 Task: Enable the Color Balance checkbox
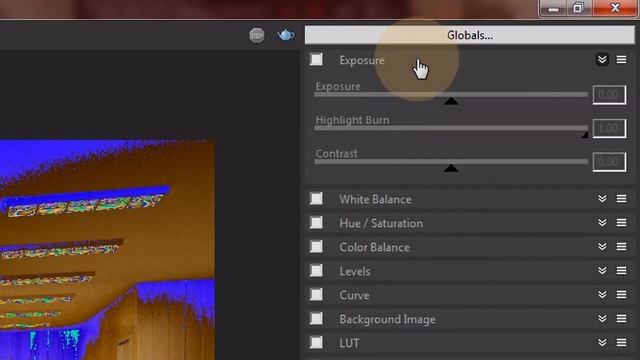tap(316, 247)
